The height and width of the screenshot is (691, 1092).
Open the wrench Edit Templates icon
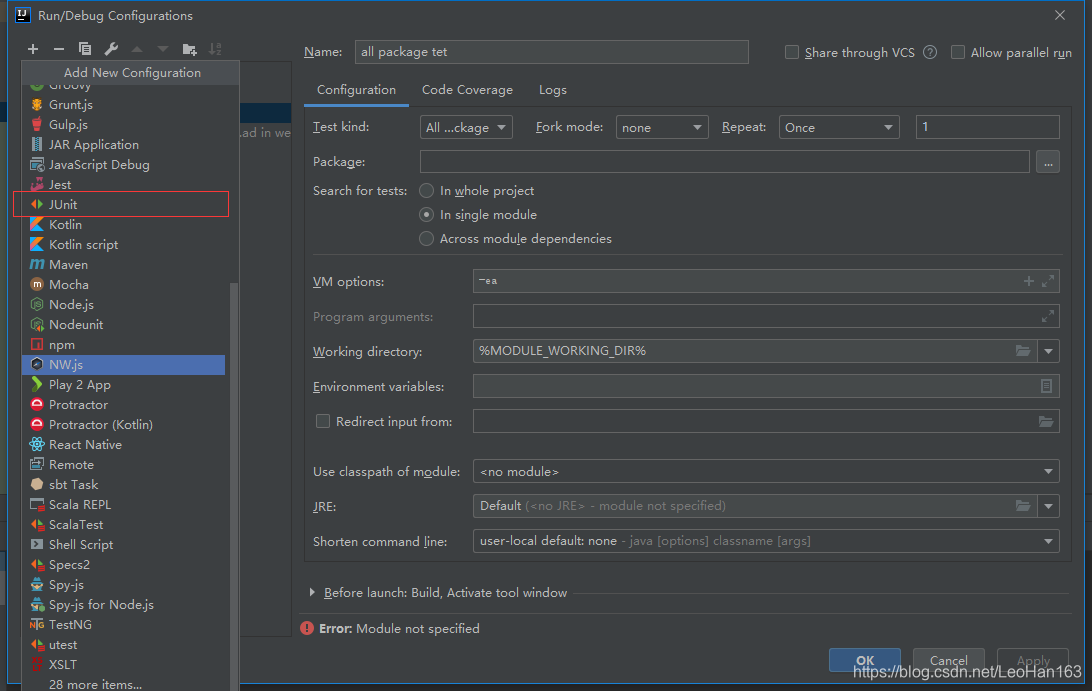click(x=111, y=49)
